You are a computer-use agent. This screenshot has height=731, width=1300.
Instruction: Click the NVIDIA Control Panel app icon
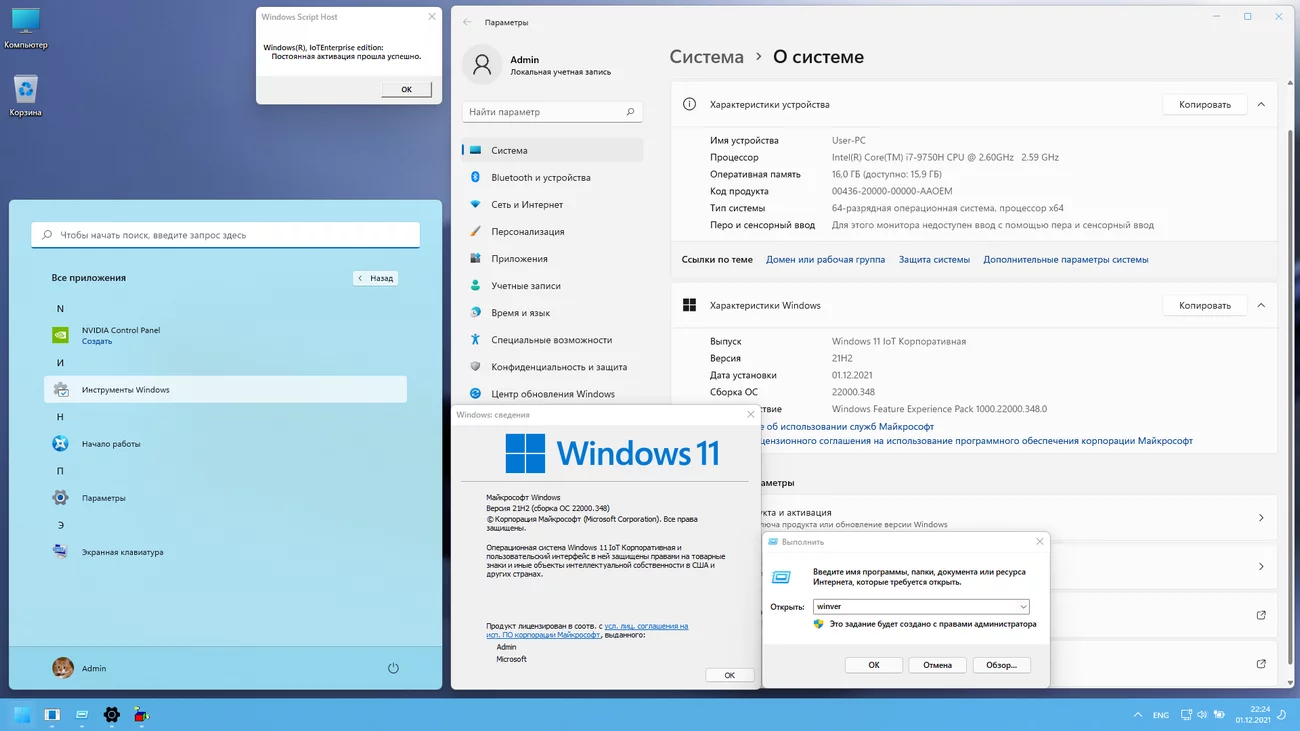click(61, 335)
